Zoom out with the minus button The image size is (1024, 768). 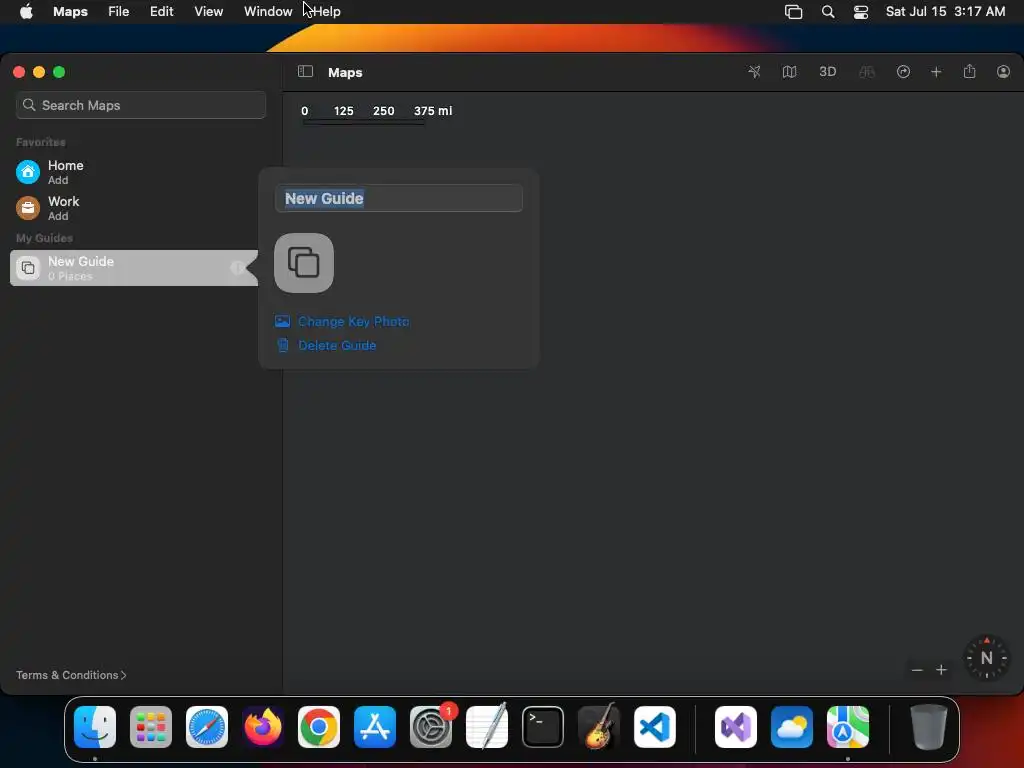click(x=917, y=670)
